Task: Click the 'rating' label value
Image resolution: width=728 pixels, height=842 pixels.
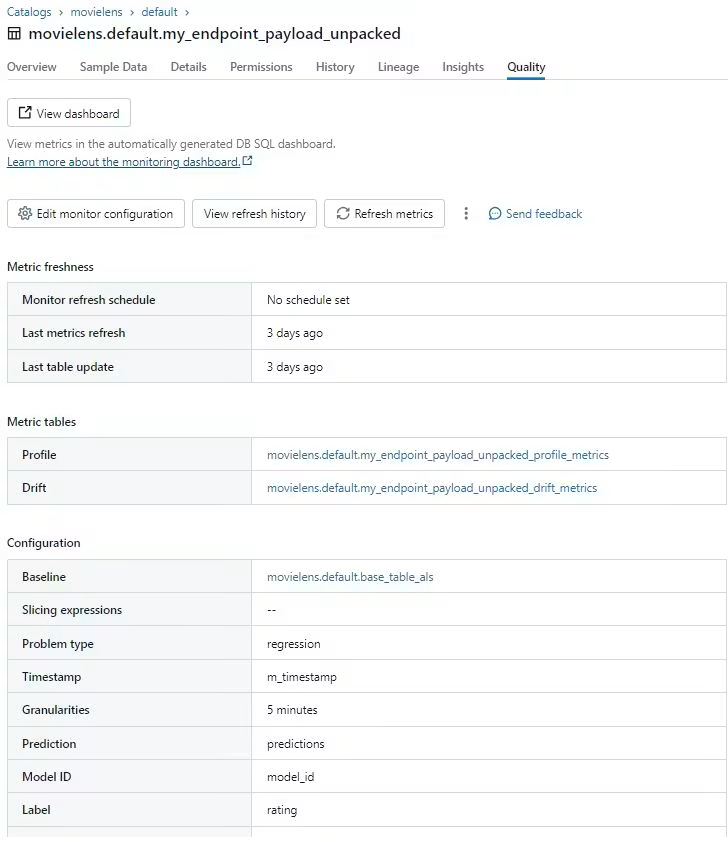Action: (282, 810)
